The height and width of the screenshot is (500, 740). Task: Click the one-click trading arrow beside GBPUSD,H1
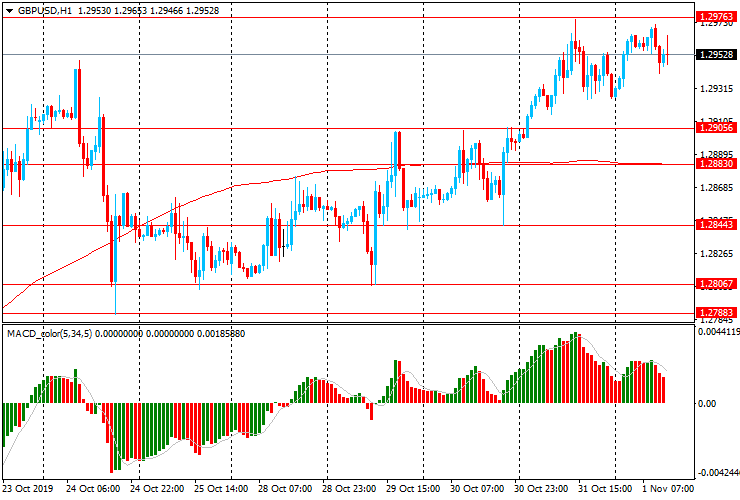click(x=9, y=9)
